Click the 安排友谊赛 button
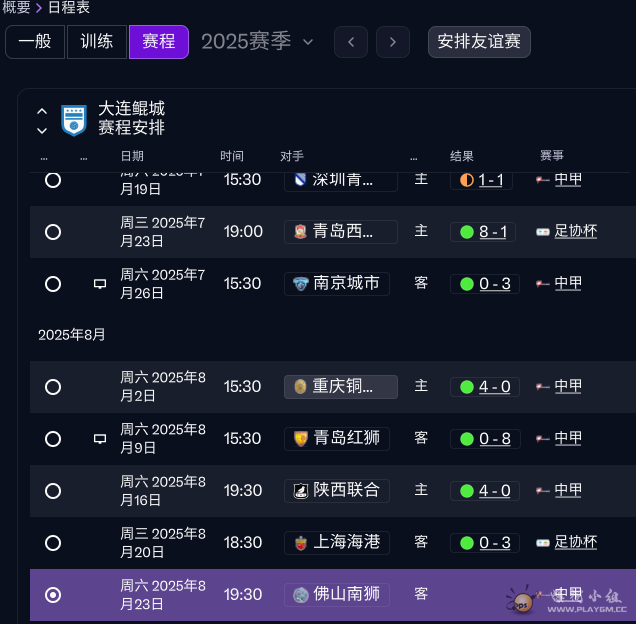Viewport: 636px width, 624px height. click(x=479, y=42)
